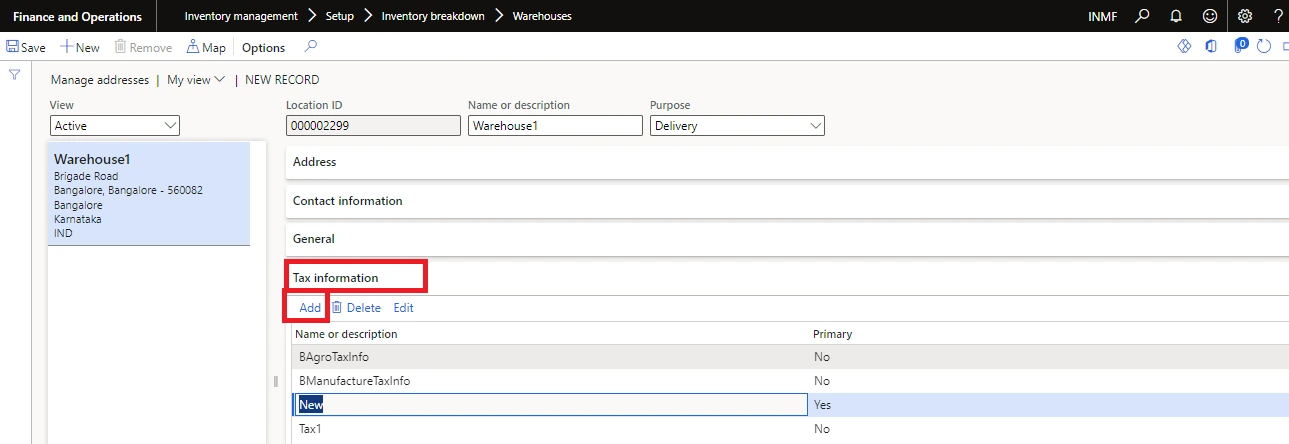This screenshot has width=1289, height=444.
Task: Open the attachments icon with 0 badge
Action: pyautogui.click(x=1240, y=45)
